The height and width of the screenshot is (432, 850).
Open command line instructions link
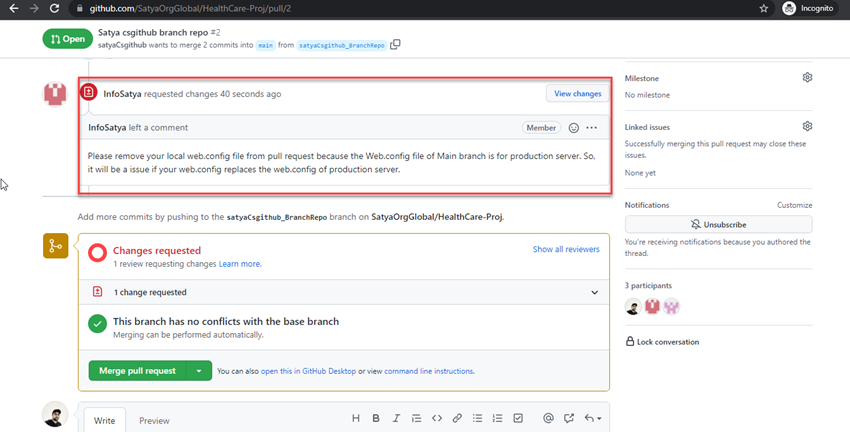tap(429, 371)
